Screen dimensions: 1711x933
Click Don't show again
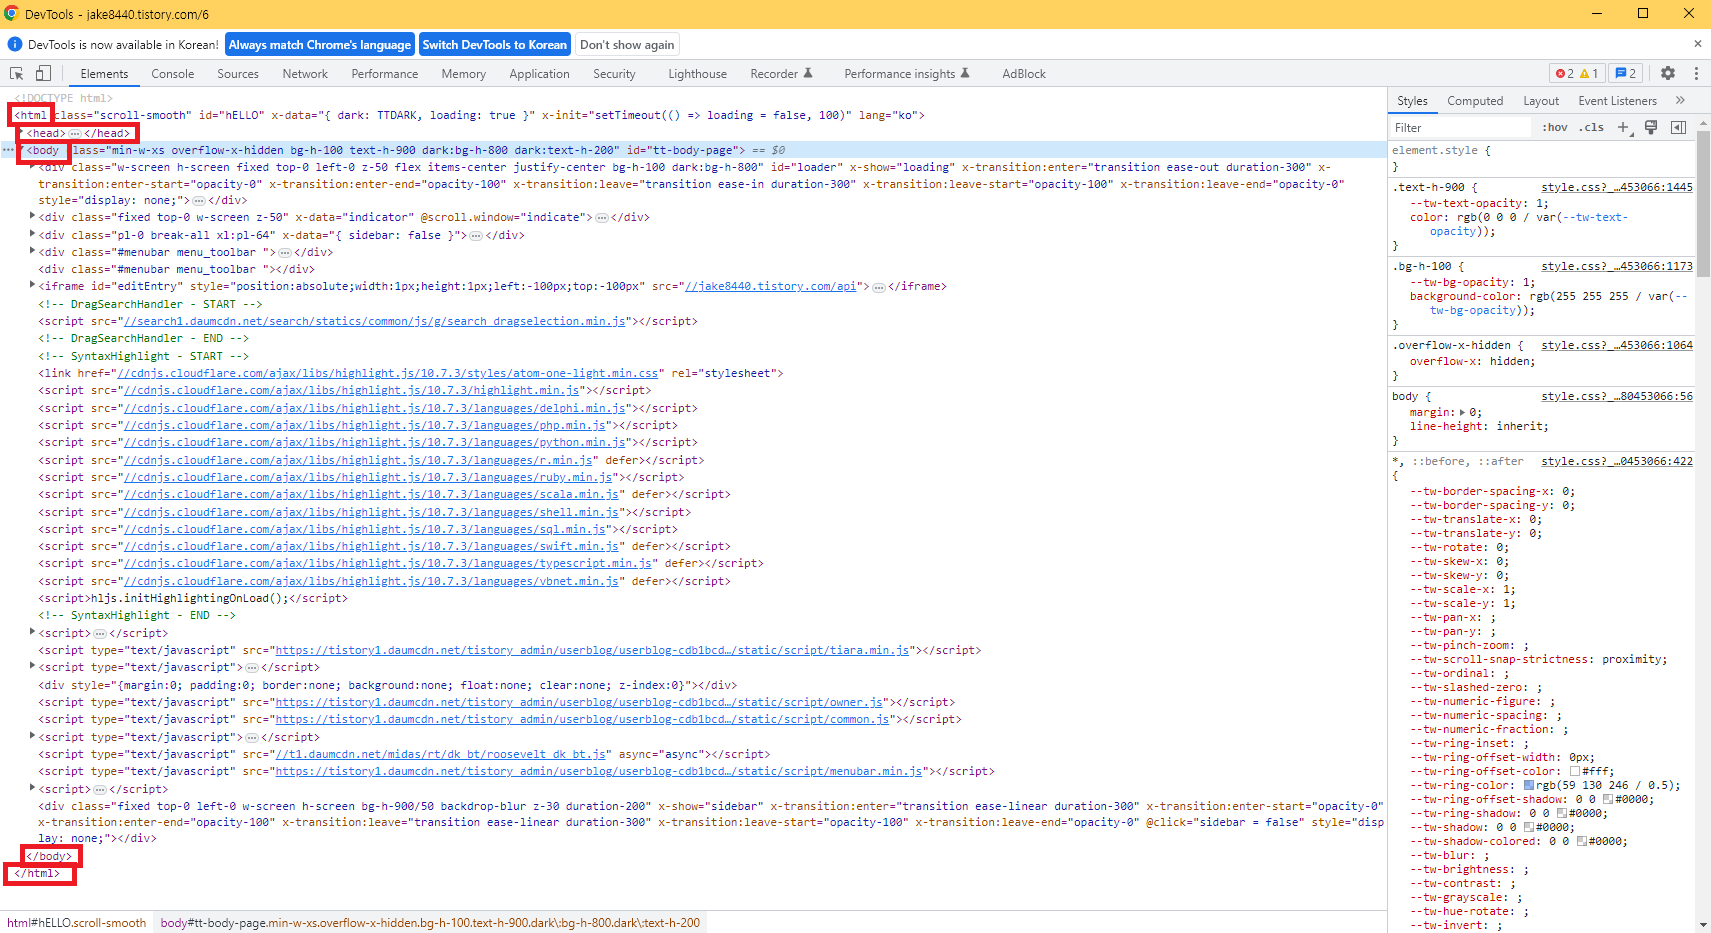click(x=627, y=45)
